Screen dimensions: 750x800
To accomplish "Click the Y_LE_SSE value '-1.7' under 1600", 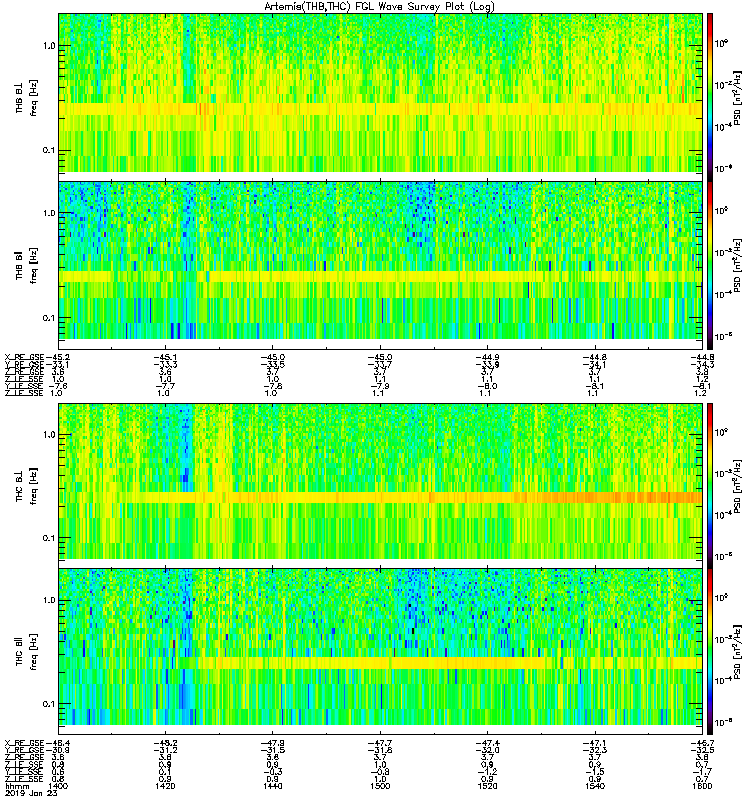I will tap(702, 772).
